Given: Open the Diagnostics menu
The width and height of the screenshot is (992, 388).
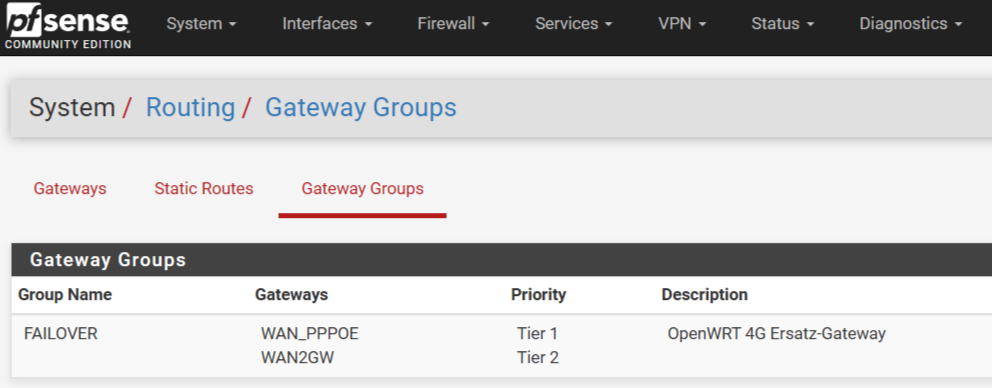Looking at the screenshot, I should (910, 24).
